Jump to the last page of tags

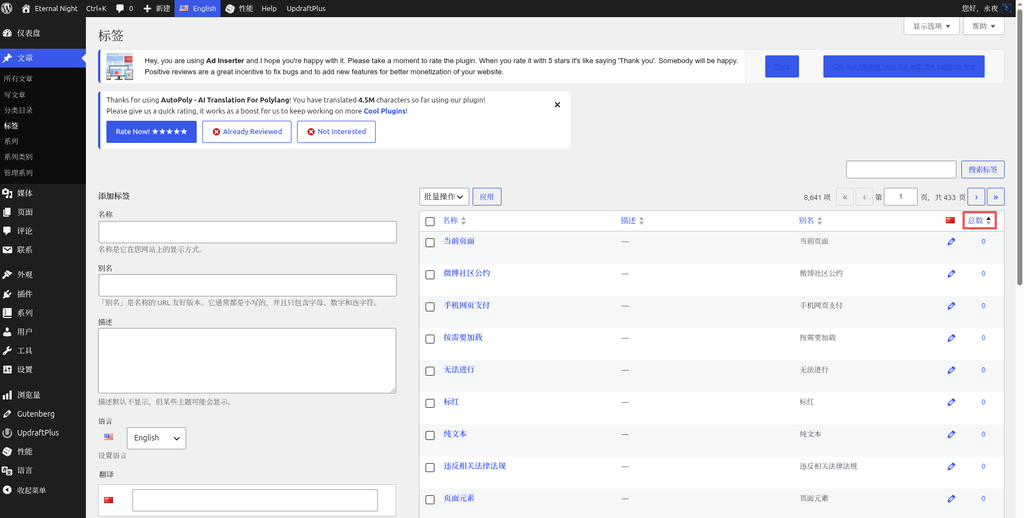pyautogui.click(x=996, y=197)
